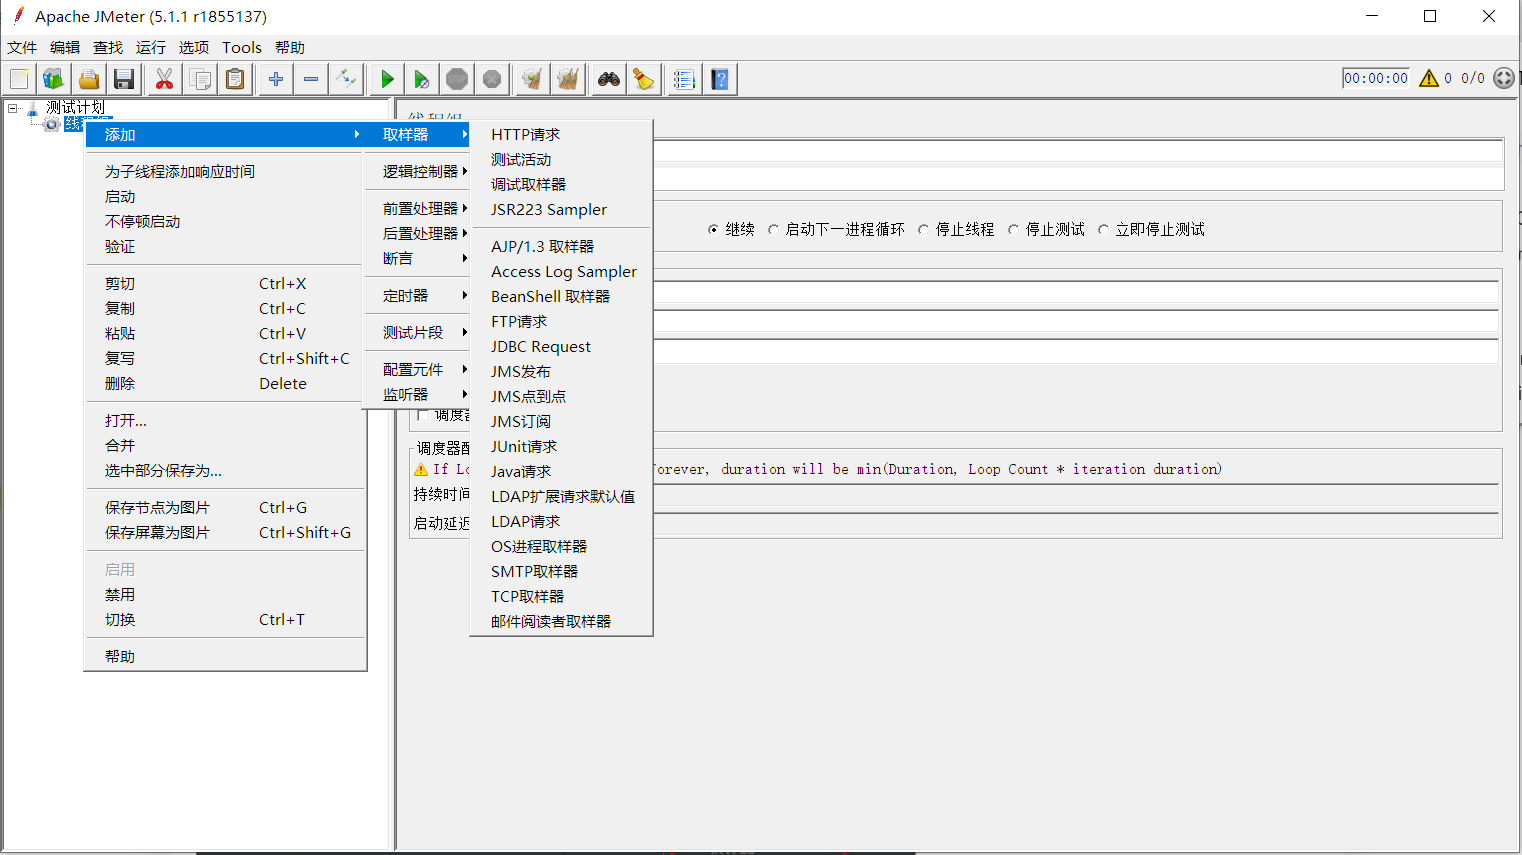Choose HTTP请求 from the sampler list
1522x855 pixels.
[x=561, y=134]
